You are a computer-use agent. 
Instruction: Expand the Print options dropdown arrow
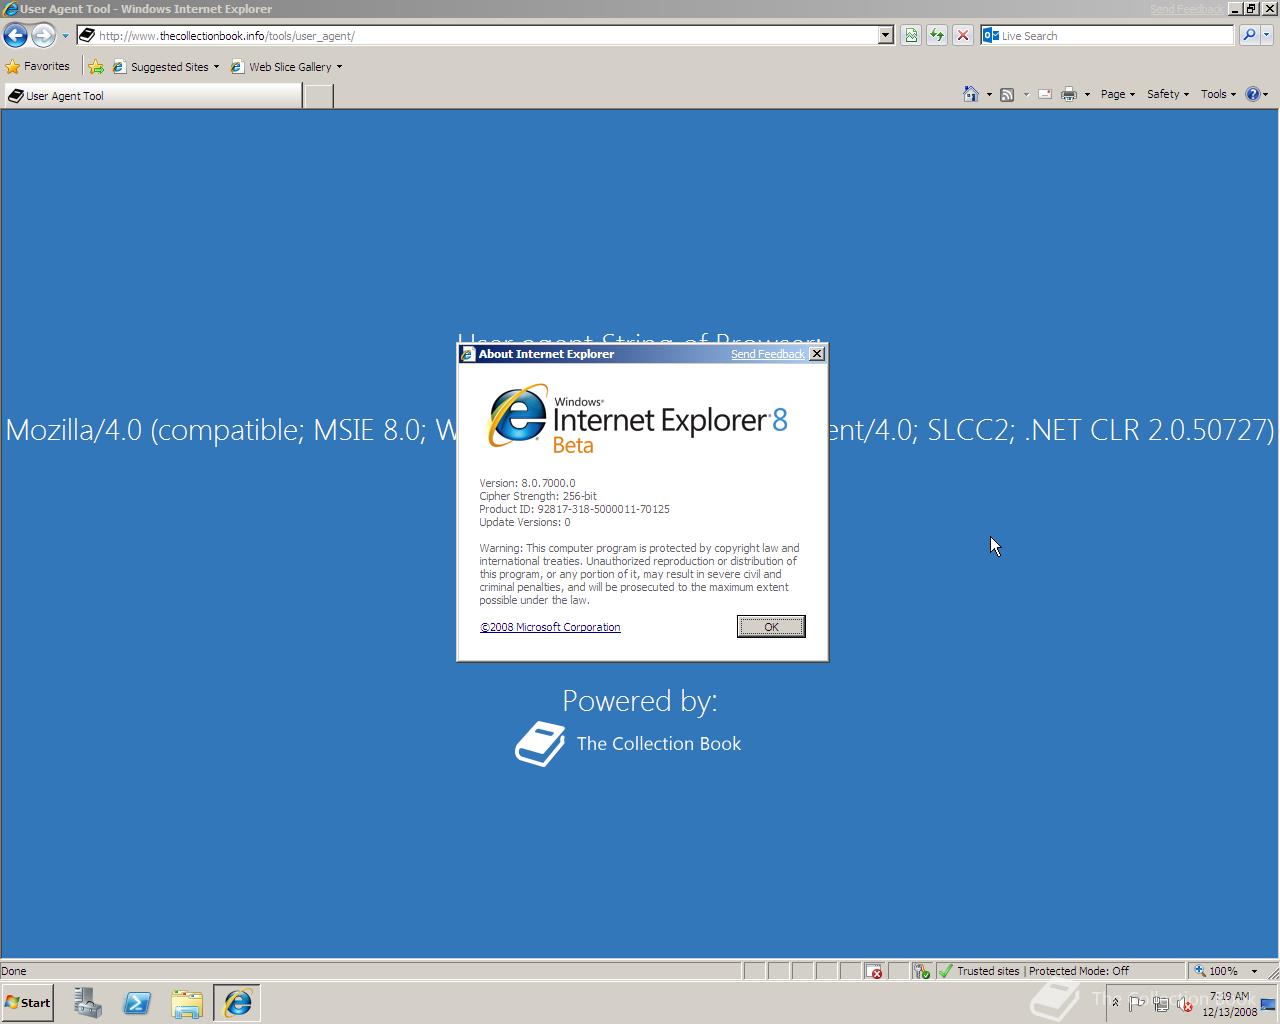1087,94
